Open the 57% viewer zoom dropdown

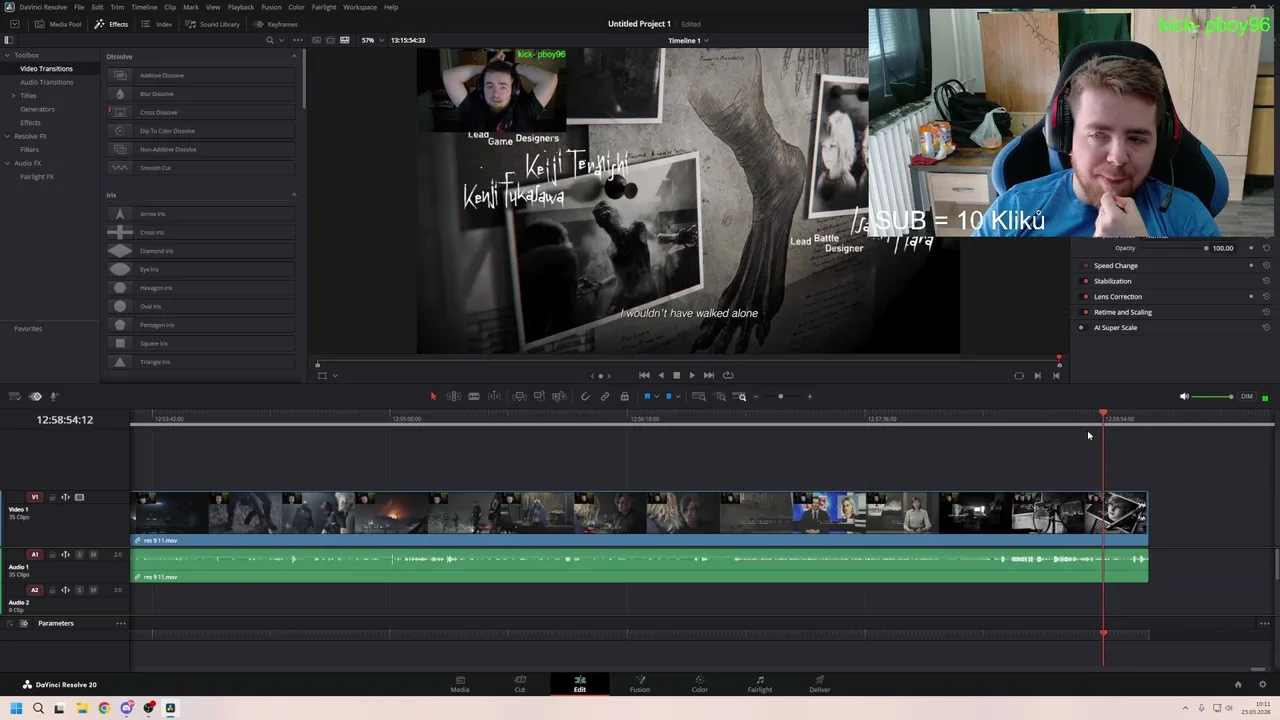click(371, 40)
